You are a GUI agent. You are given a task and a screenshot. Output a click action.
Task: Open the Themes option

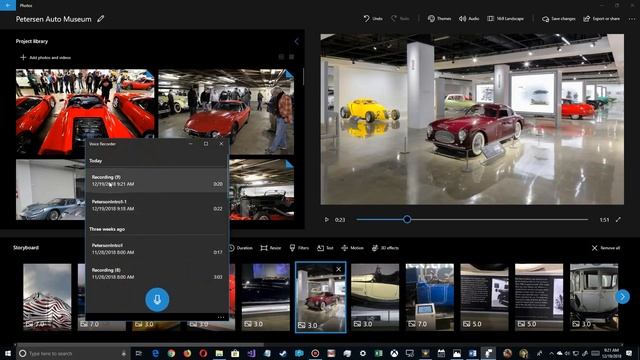(x=439, y=19)
